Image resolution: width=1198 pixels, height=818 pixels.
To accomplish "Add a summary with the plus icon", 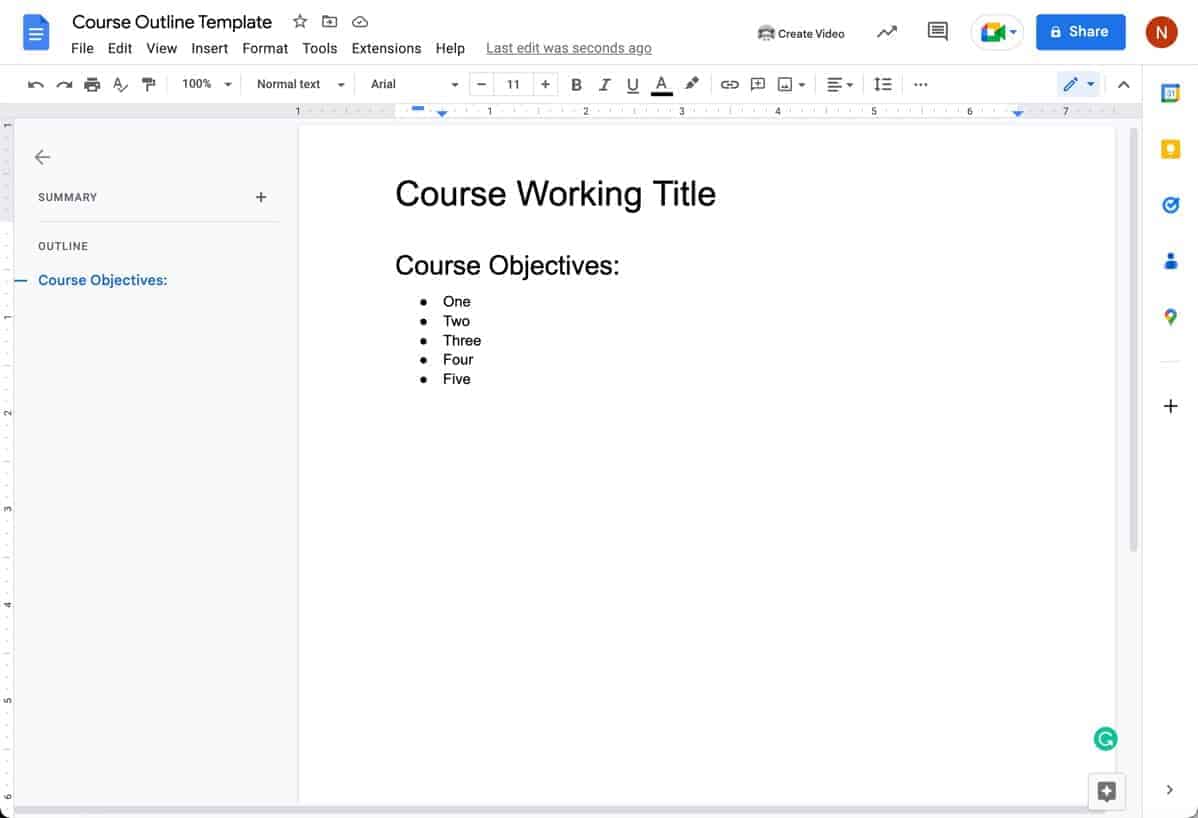I will coord(261,197).
